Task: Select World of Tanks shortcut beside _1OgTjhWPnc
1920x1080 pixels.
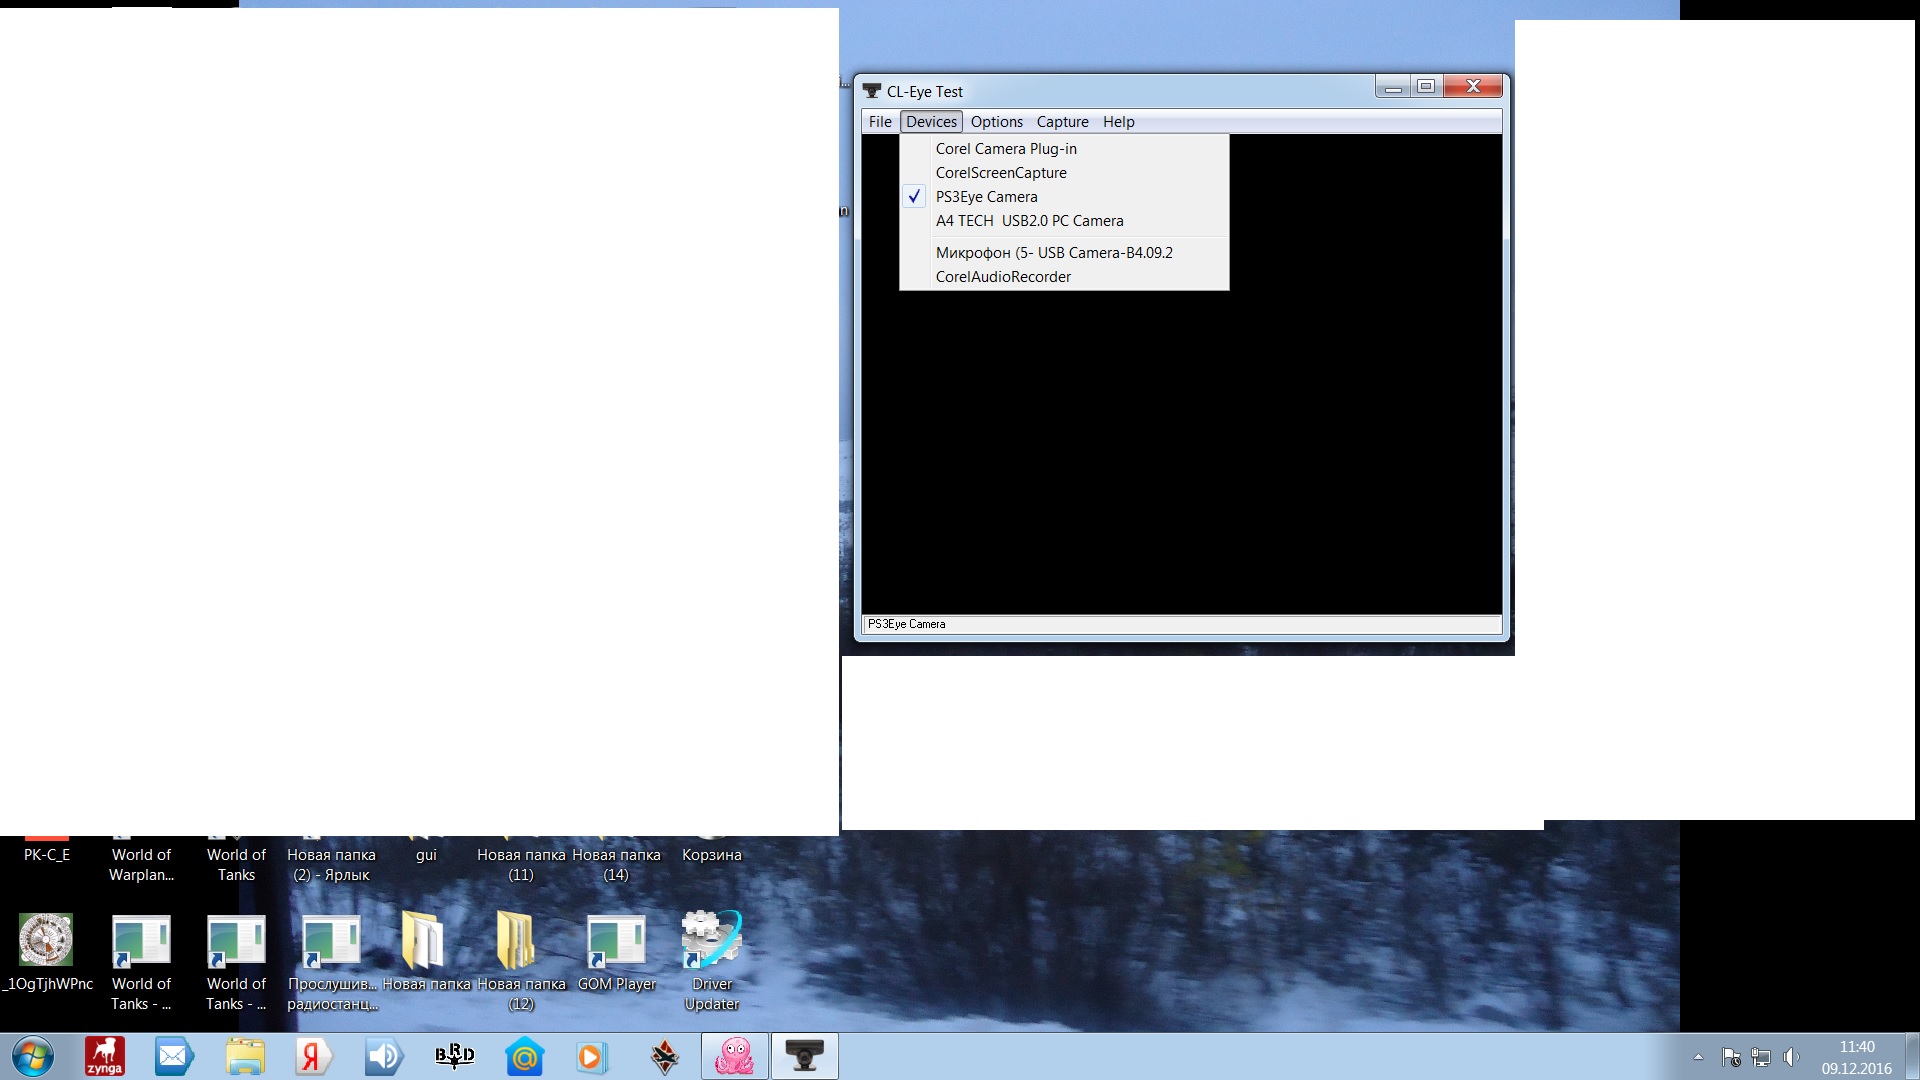Action: point(141,962)
